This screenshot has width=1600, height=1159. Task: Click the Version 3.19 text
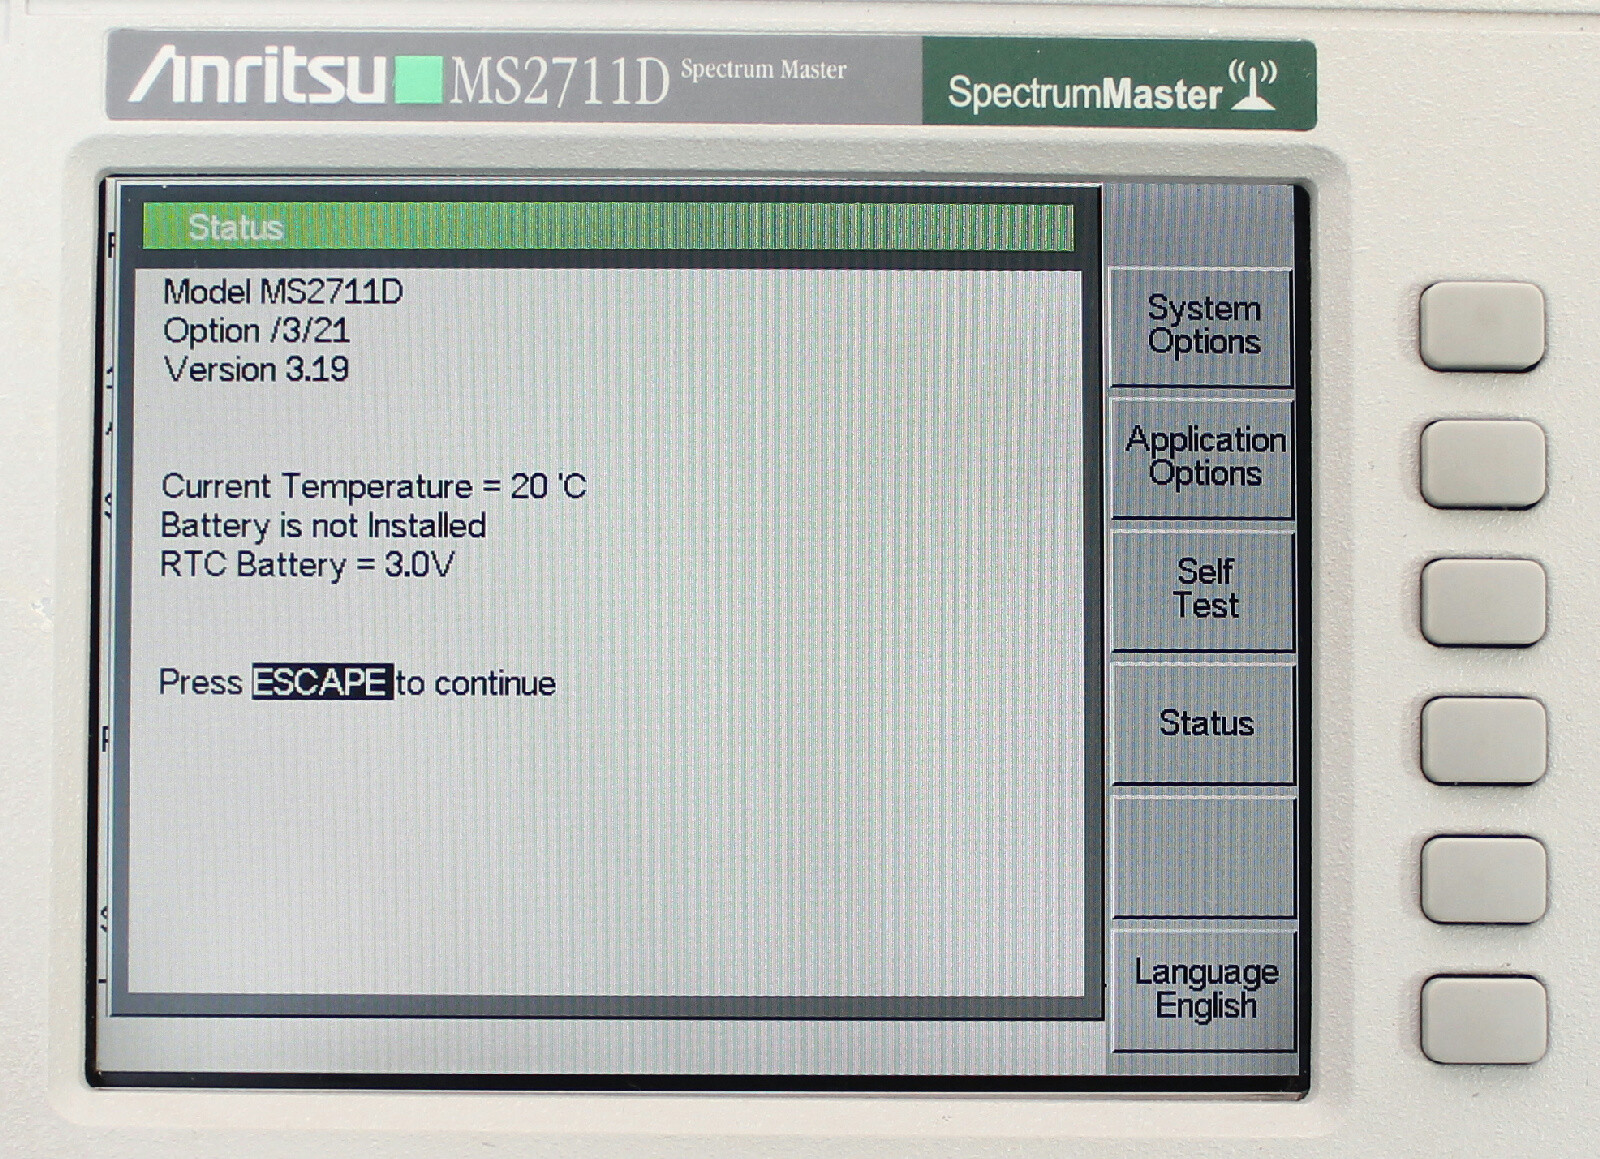(256, 370)
